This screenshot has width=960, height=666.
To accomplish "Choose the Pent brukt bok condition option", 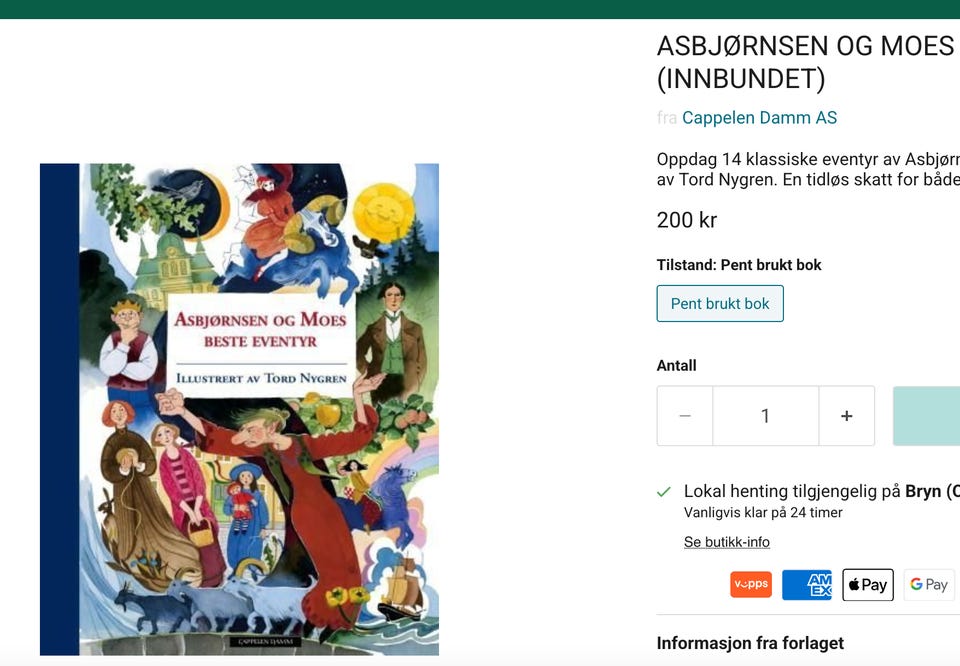I will [720, 304].
